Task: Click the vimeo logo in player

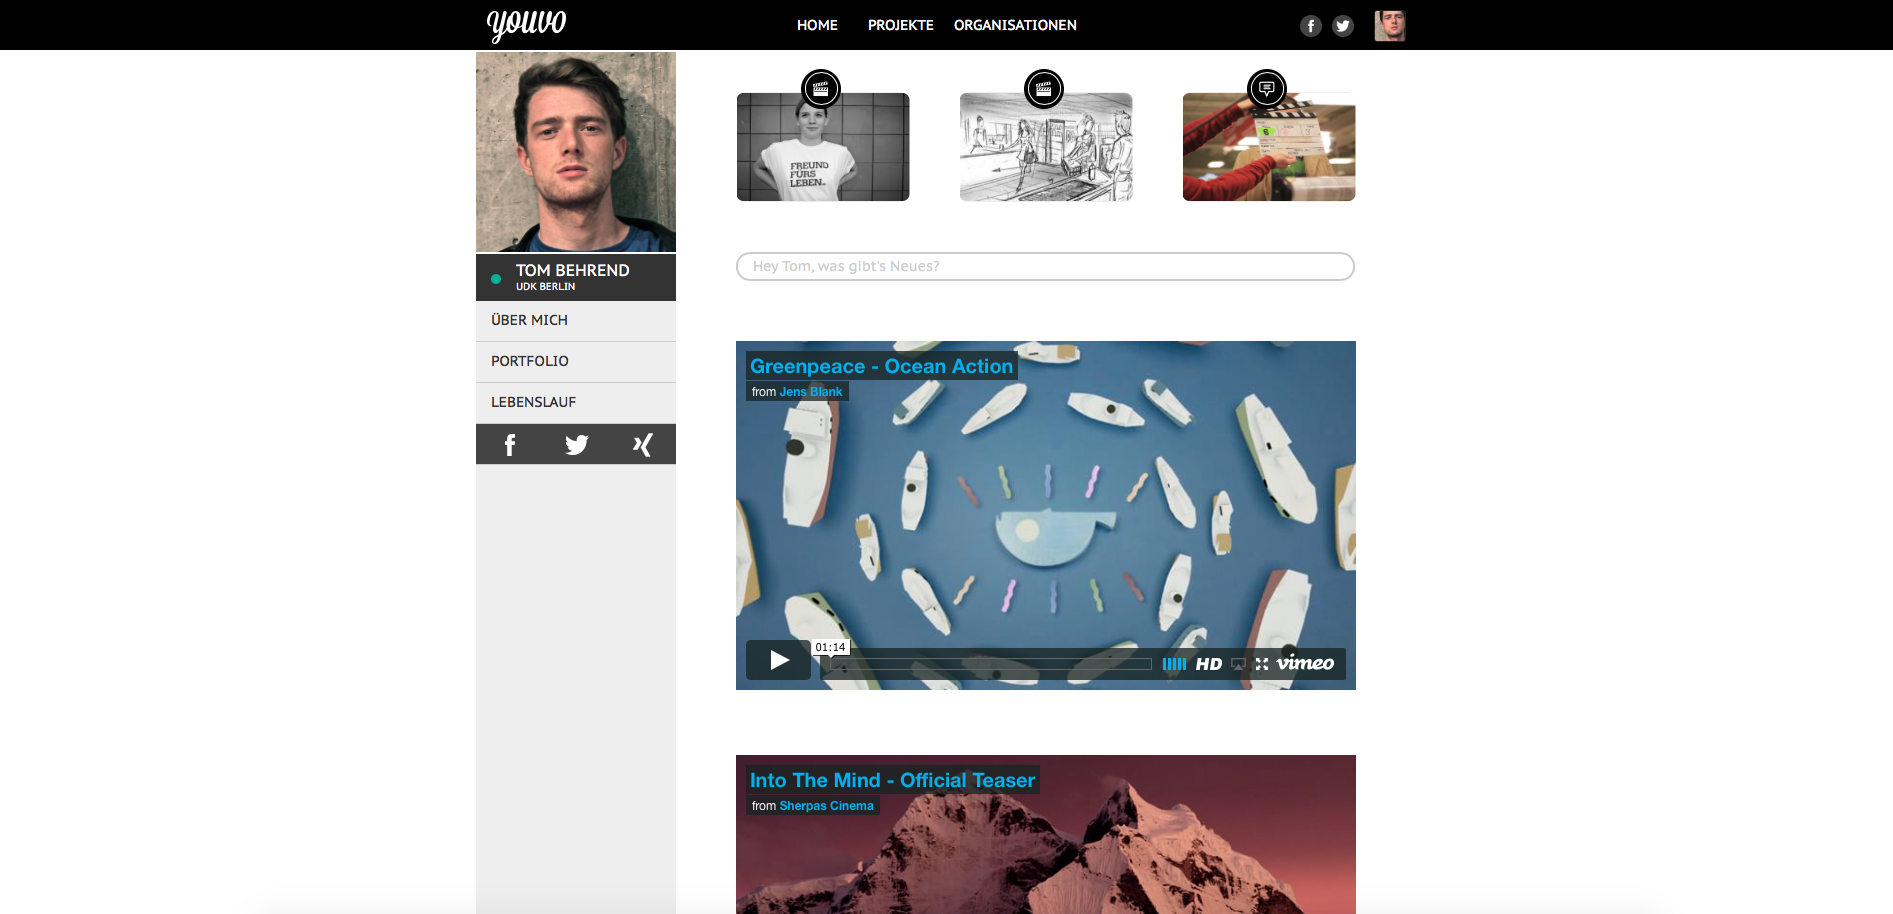Action: [1305, 663]
